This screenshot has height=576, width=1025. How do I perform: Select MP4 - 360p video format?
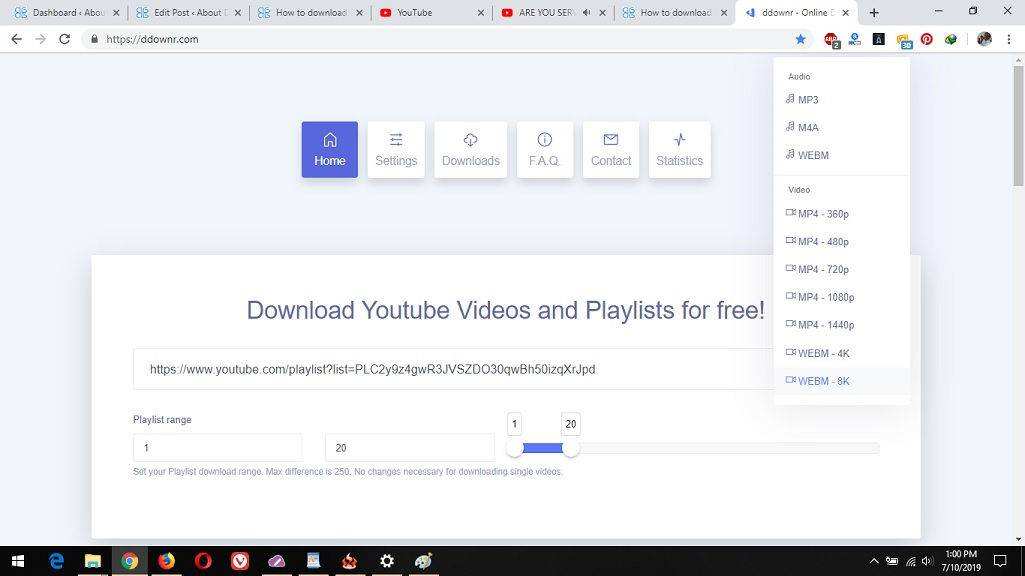[x=841, y=214]
